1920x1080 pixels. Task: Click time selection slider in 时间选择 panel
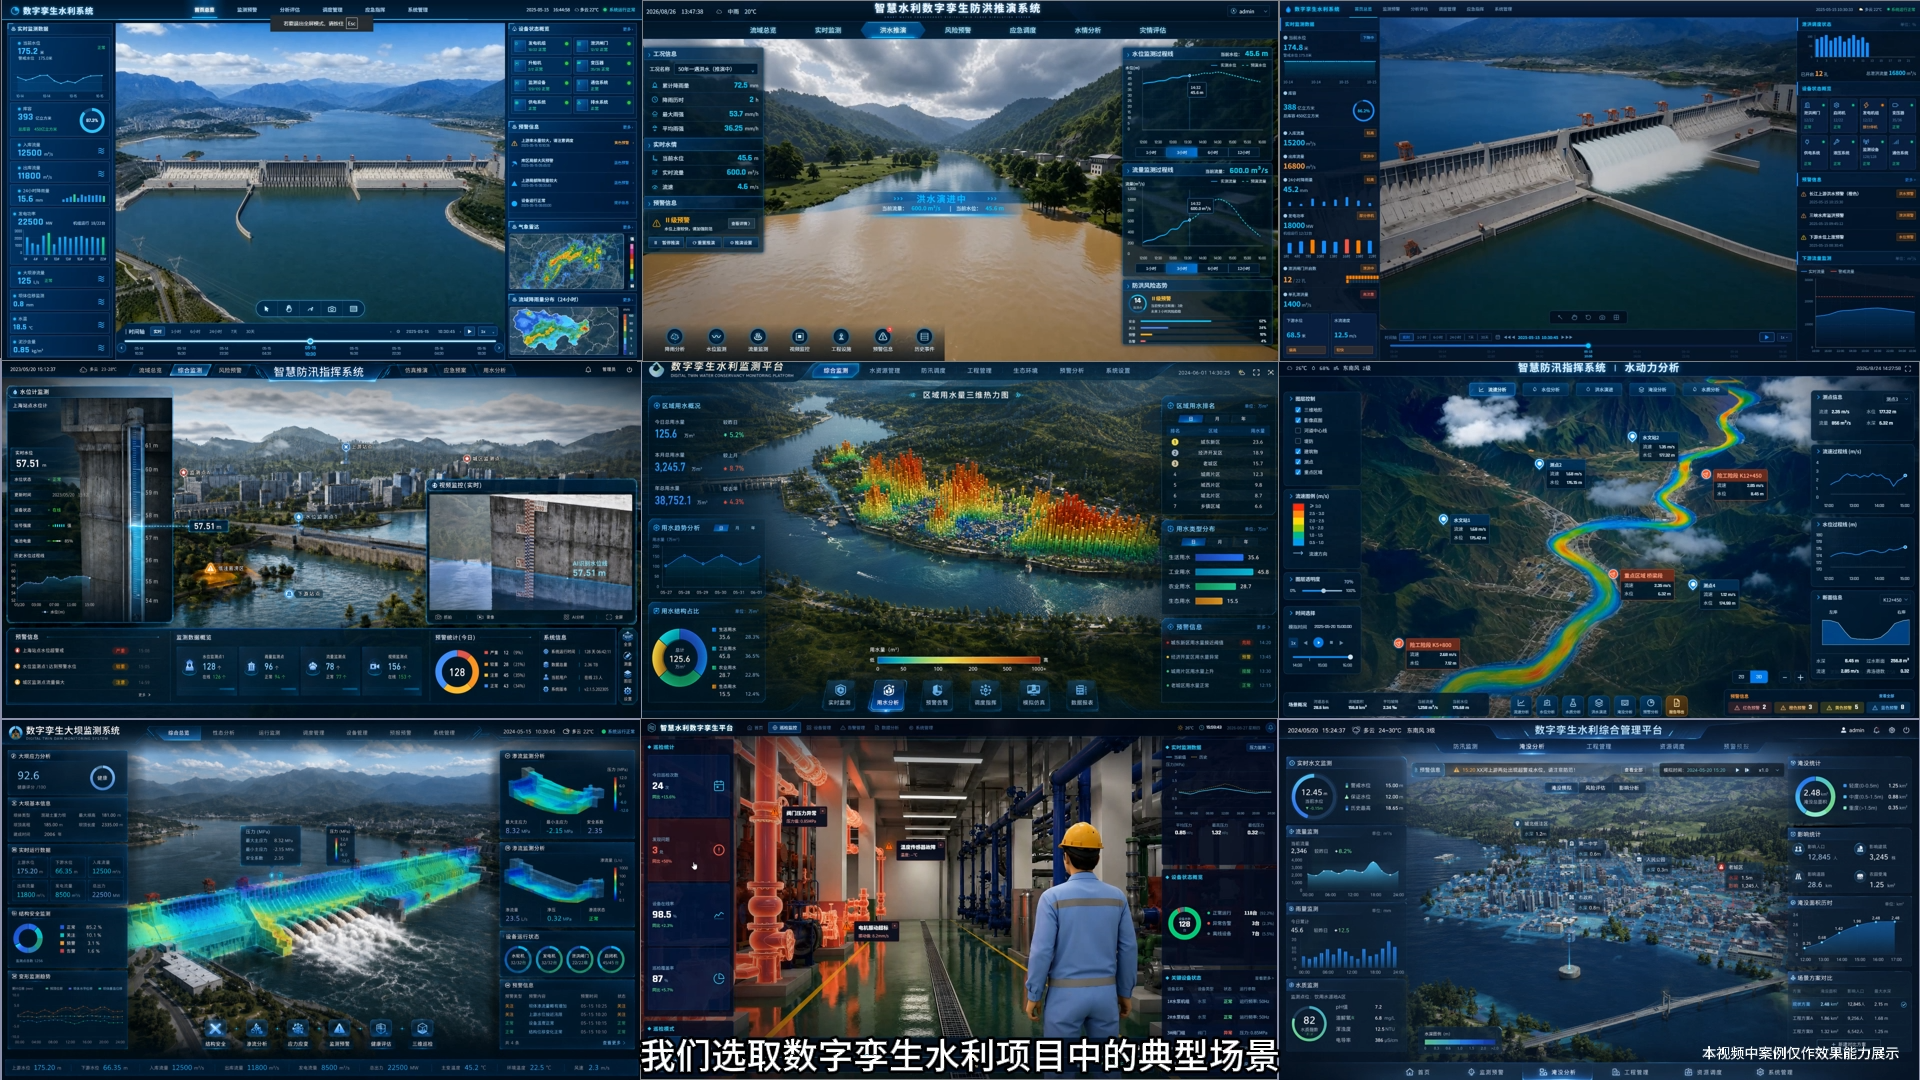pos(1322,657)
